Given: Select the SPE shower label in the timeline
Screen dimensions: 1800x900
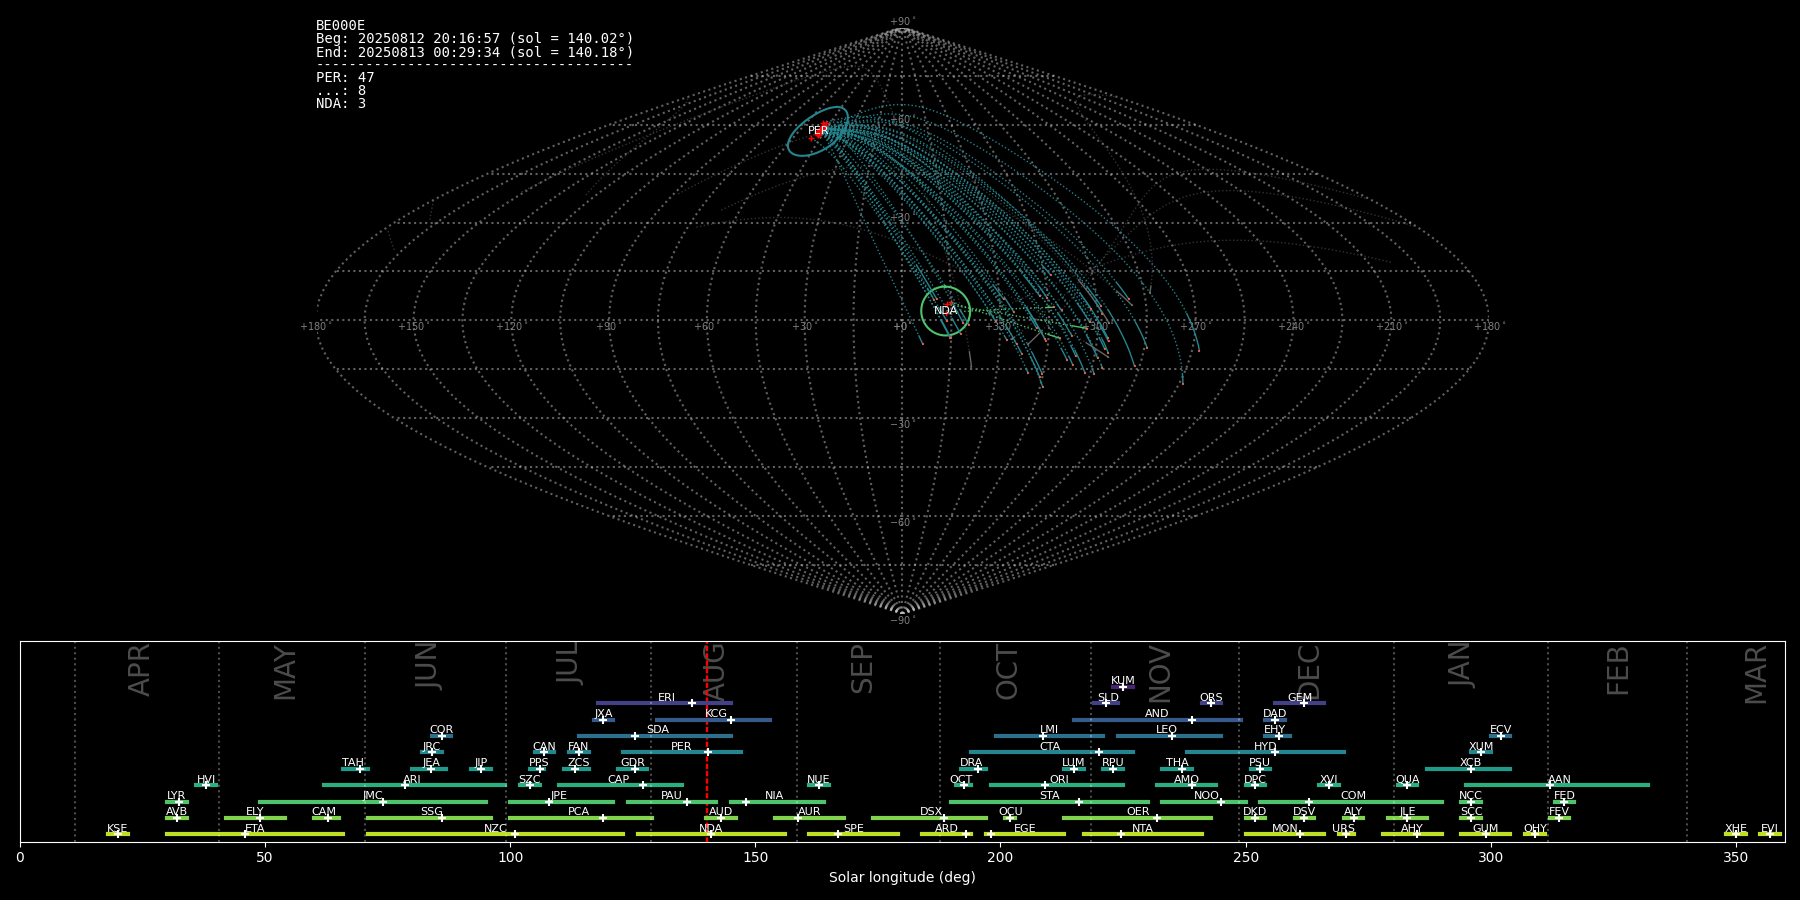Looking at the screenshot, I should pyautogui.click(x=853, y=829).
